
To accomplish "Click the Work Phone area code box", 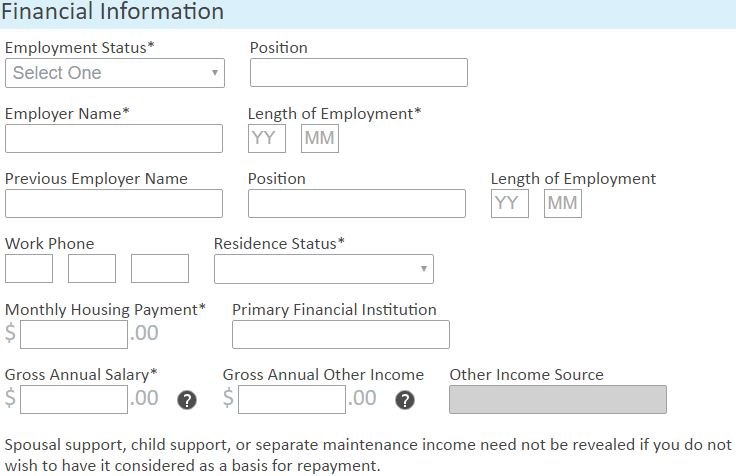I will click(x=29, y=269).
